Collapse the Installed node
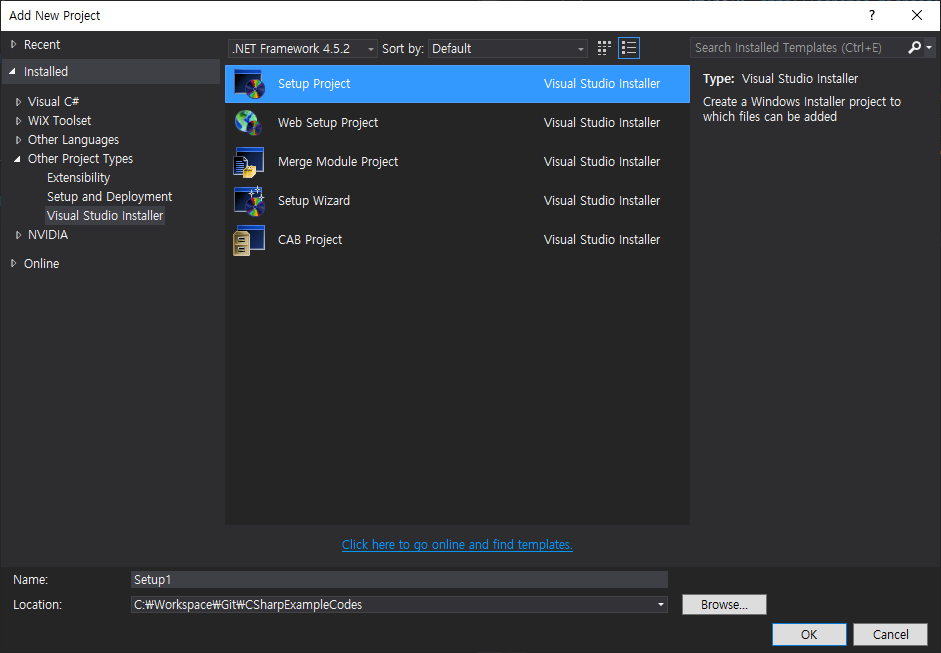This screenshot has width=941, height=653. coord(13,71)
